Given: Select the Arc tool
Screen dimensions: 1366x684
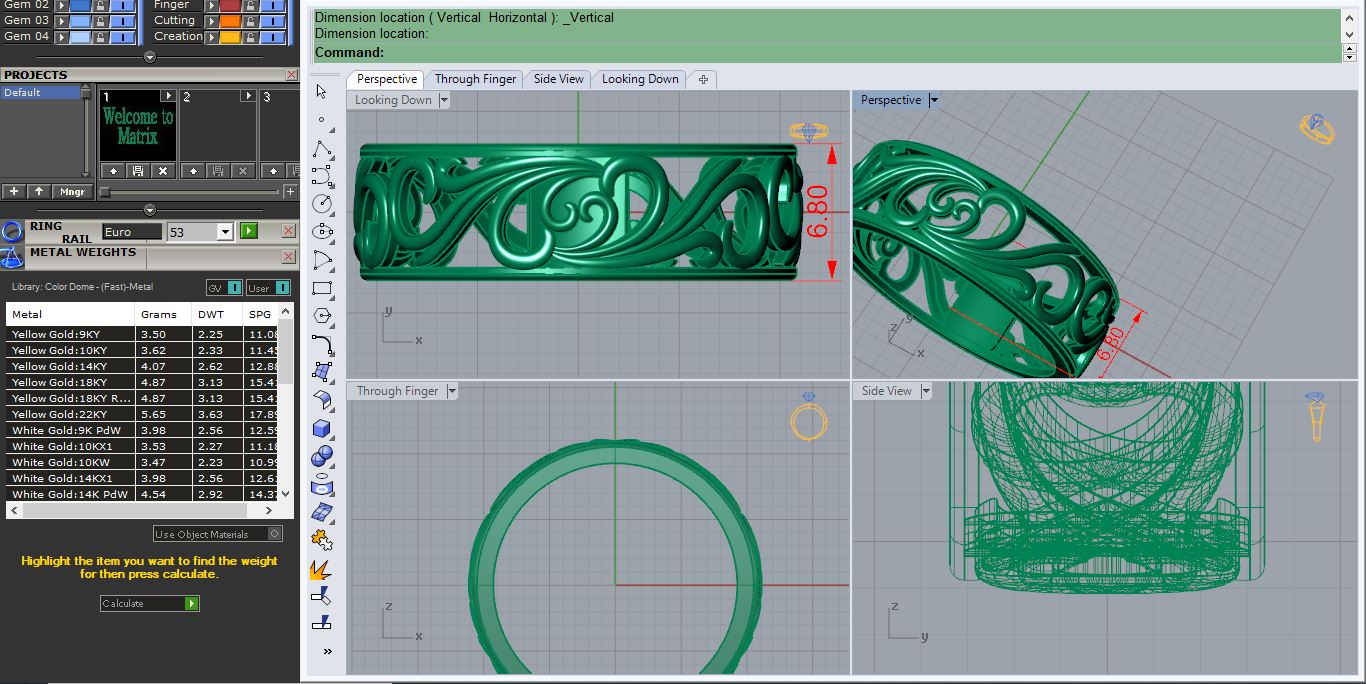Looking at the screenshot, I should tap(322, 260).
